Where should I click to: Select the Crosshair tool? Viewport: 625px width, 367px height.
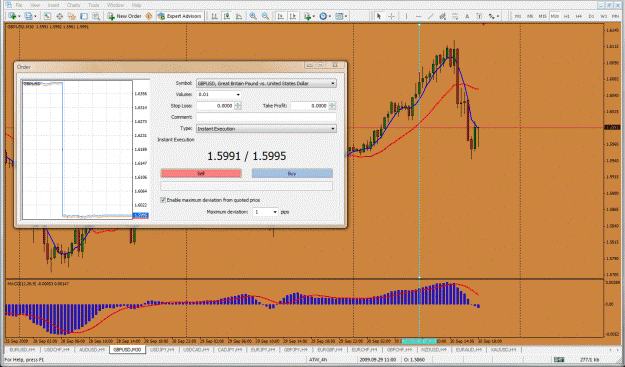pos(391,16)
